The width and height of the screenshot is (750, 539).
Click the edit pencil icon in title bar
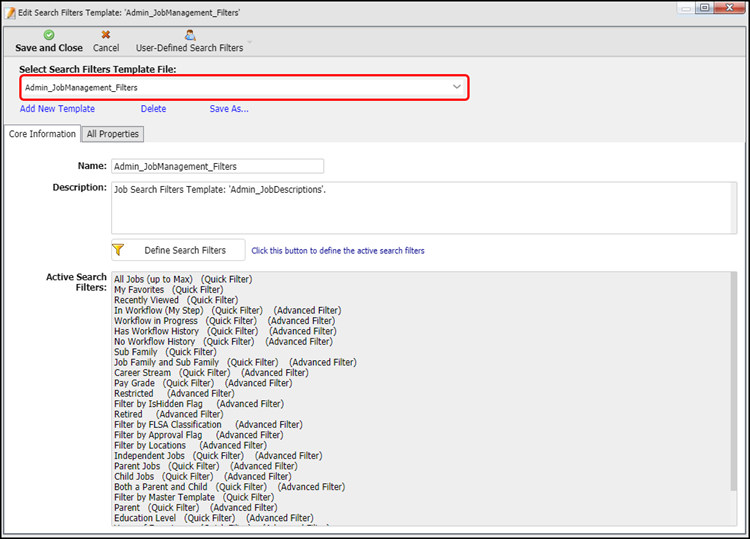(11, 10)
